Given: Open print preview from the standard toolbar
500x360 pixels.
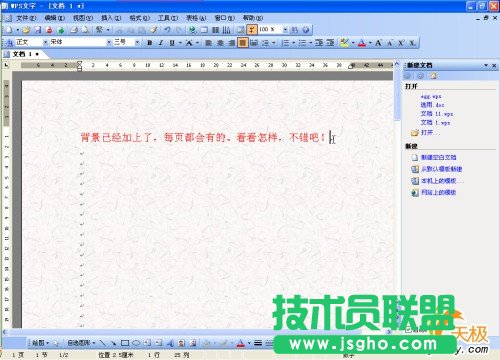Looking at the screenshot, I should point(85,30).
